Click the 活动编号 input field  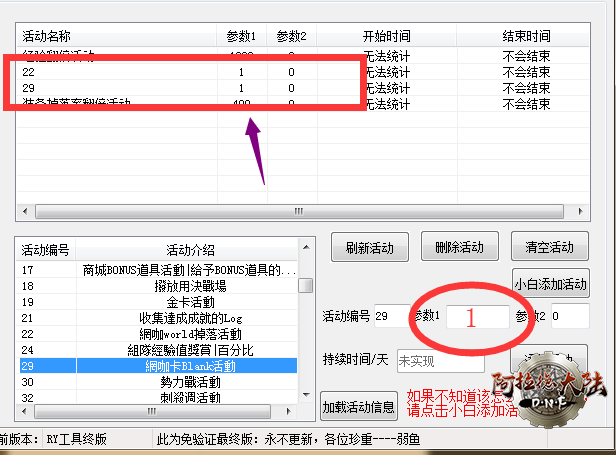(388, 317)
